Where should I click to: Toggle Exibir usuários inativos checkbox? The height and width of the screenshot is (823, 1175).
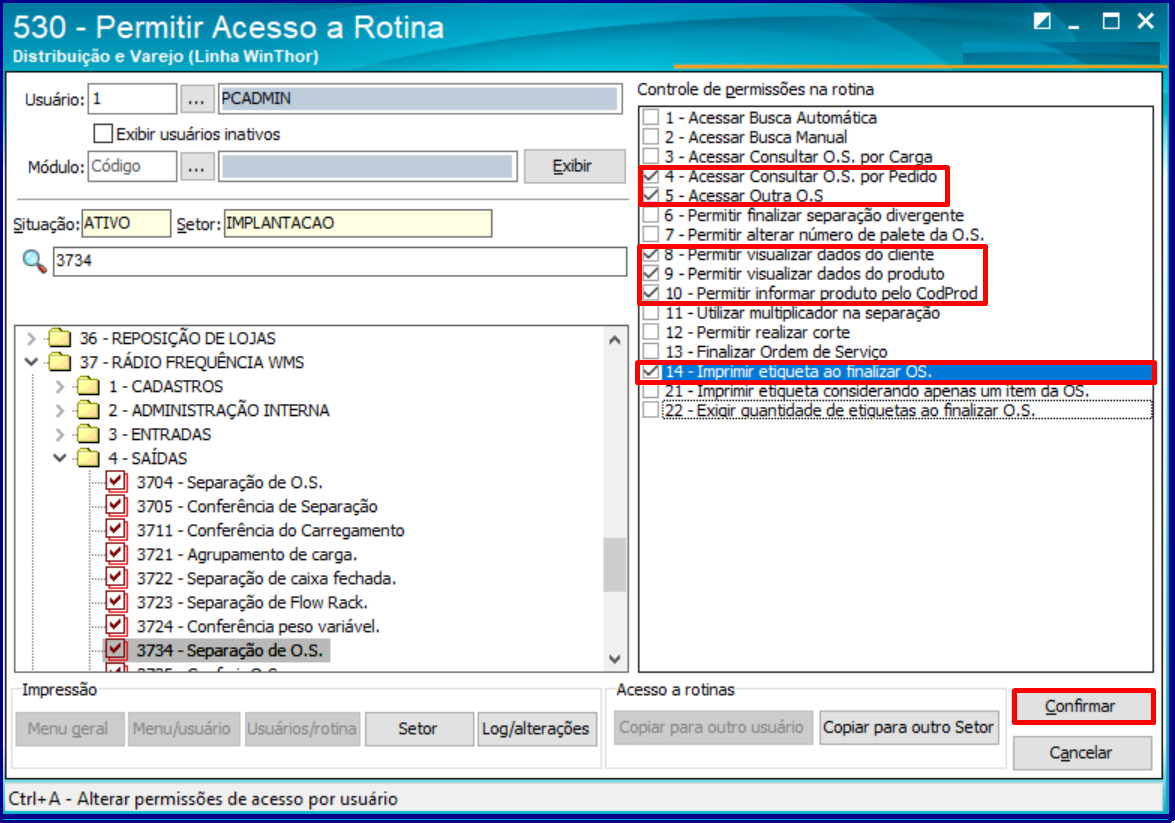tap(103, 134)
